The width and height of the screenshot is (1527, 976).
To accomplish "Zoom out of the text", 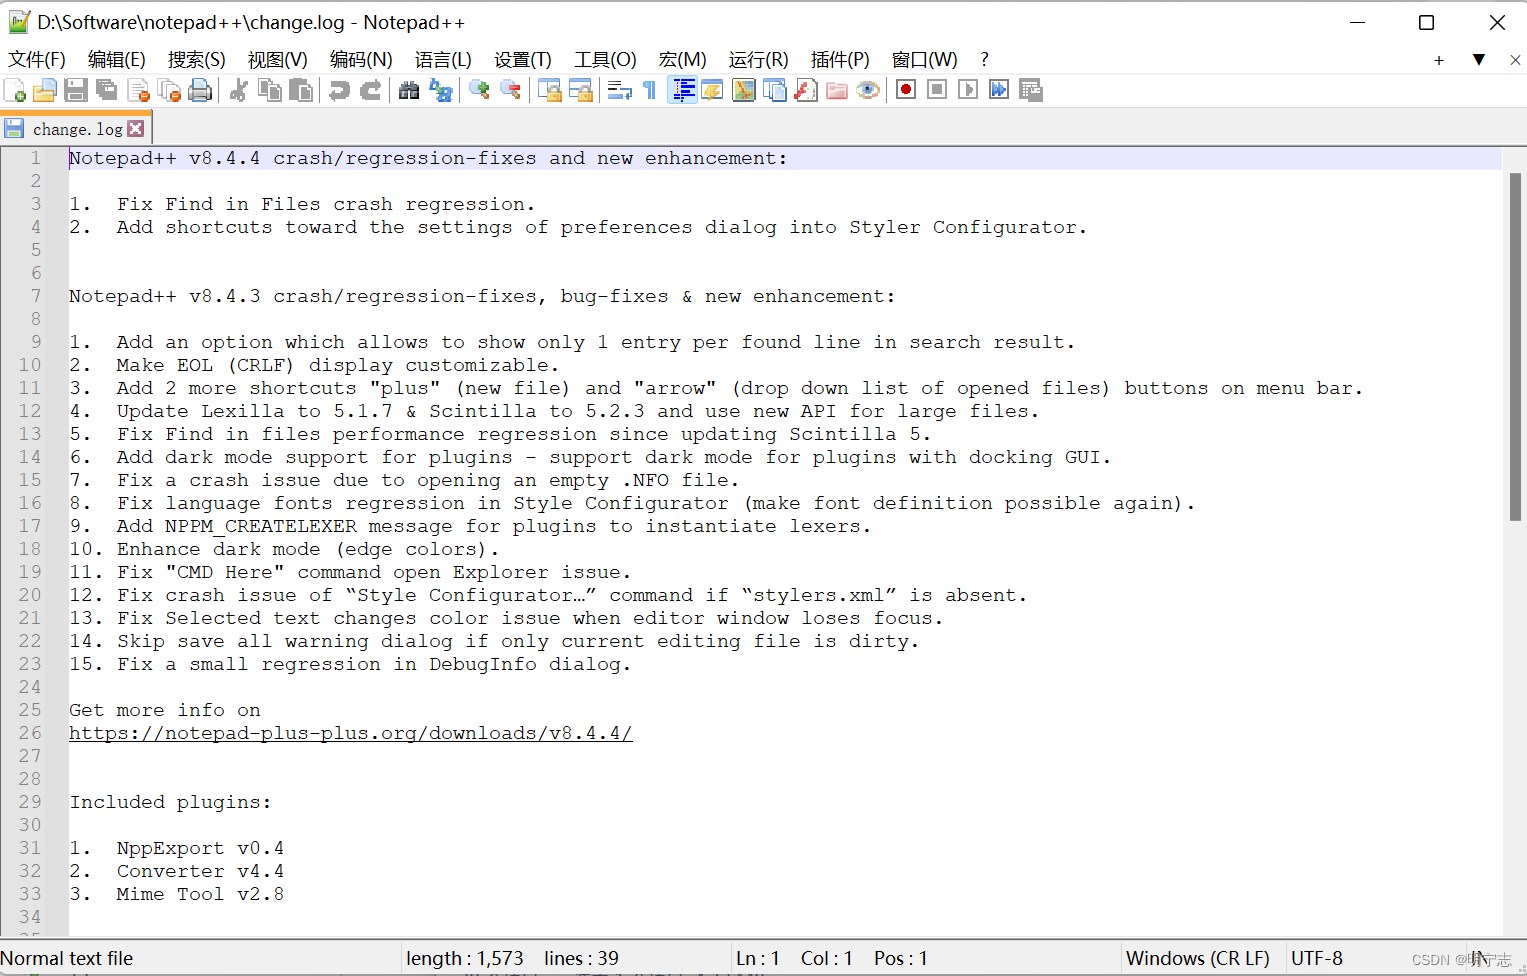I will (x=510, y=90).
